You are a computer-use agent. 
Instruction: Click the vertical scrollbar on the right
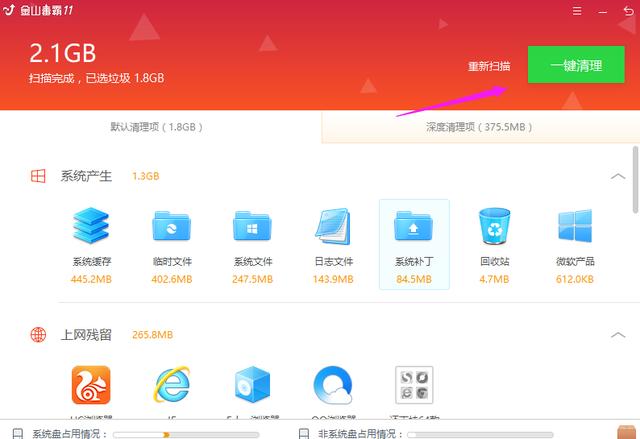(x=636, y=180)
